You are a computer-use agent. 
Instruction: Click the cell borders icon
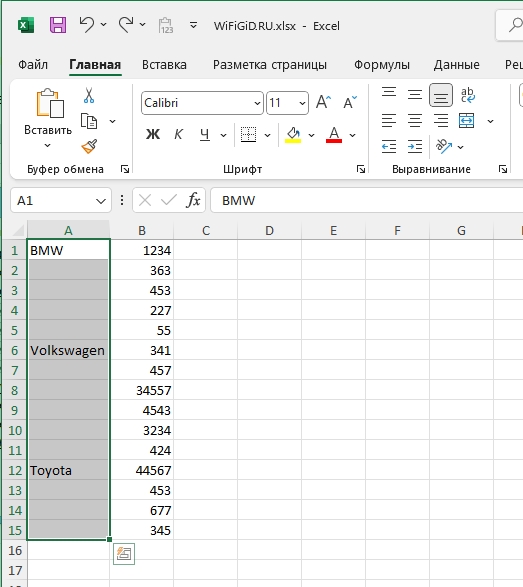[x=248, y=134]
